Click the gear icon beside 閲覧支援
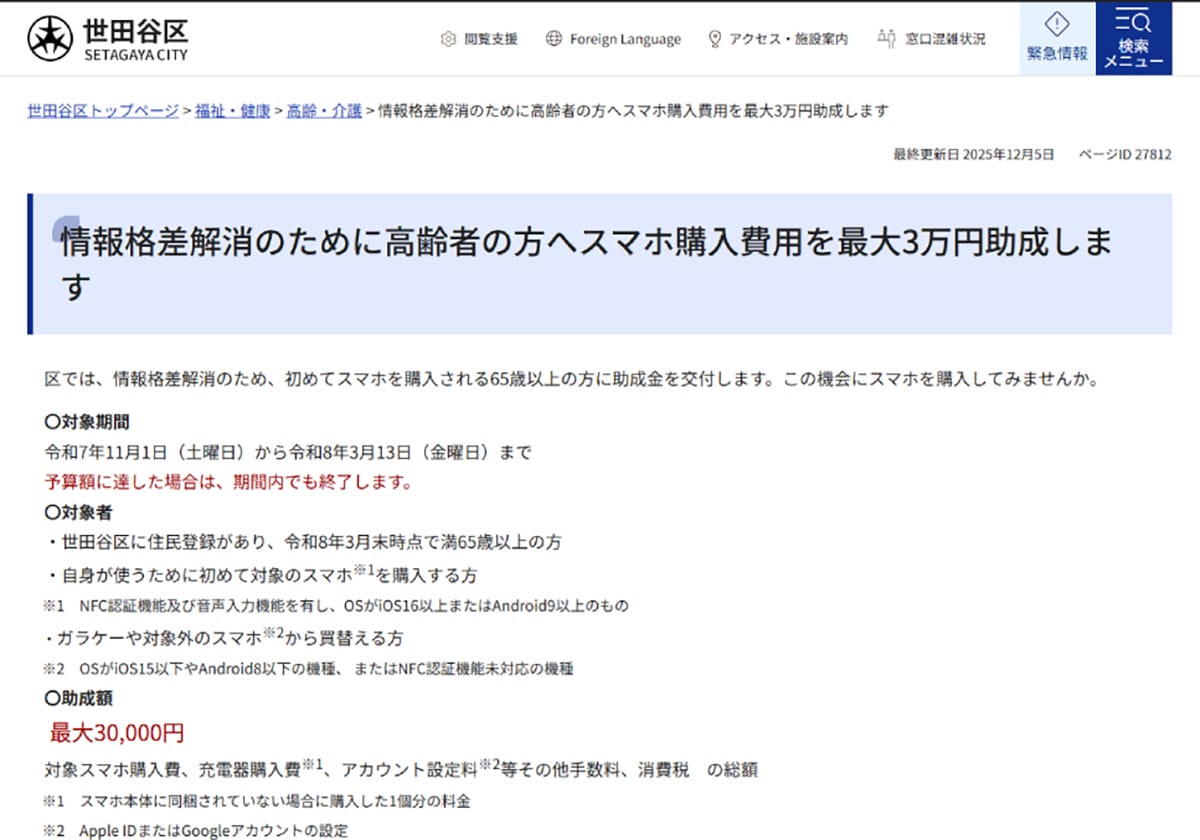Image resolution: width=1200 pixels, height=840 pixels. coord(447,38)
